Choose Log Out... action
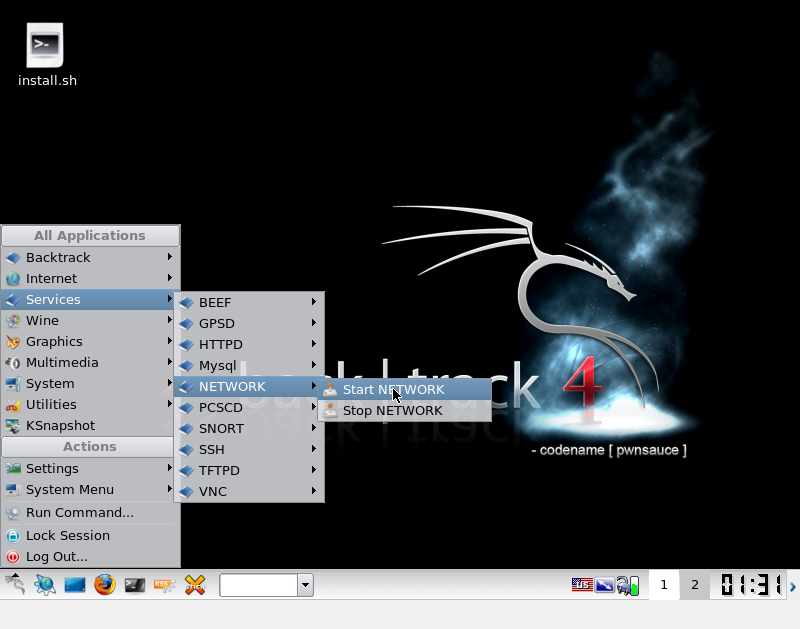This screenshot has height=629, width=800. [x=90, y=557]
